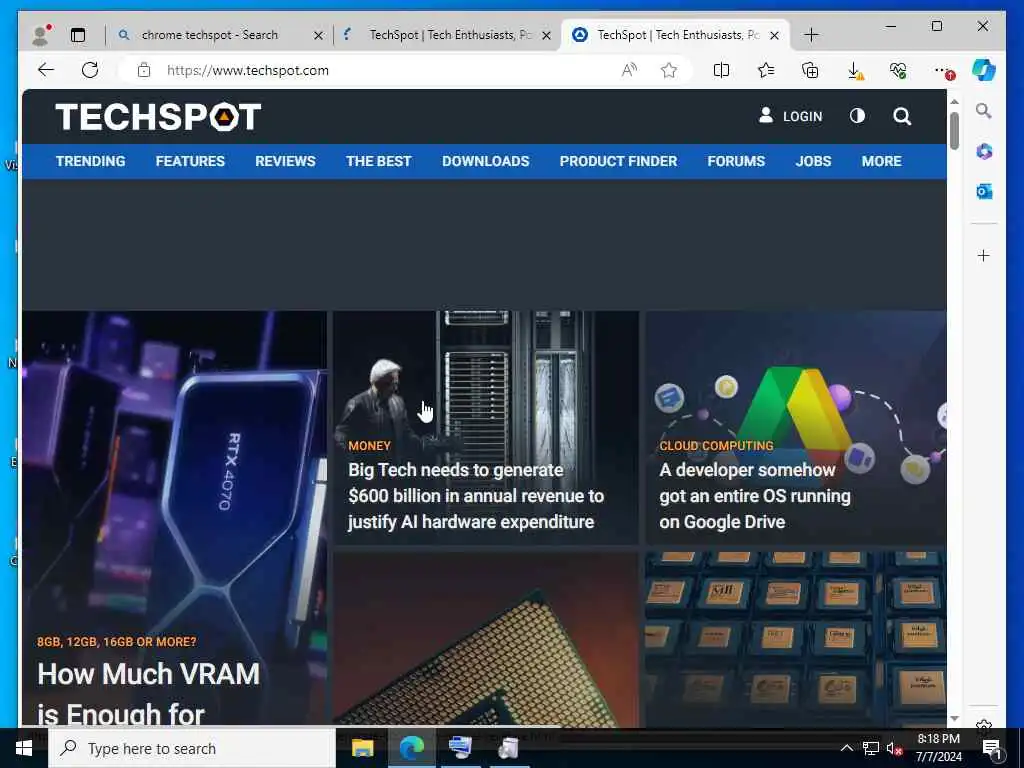The height and width of the screenshot is (768, 1024).
Task: Open Downloads icon with warning
Action: click(855, 71)
